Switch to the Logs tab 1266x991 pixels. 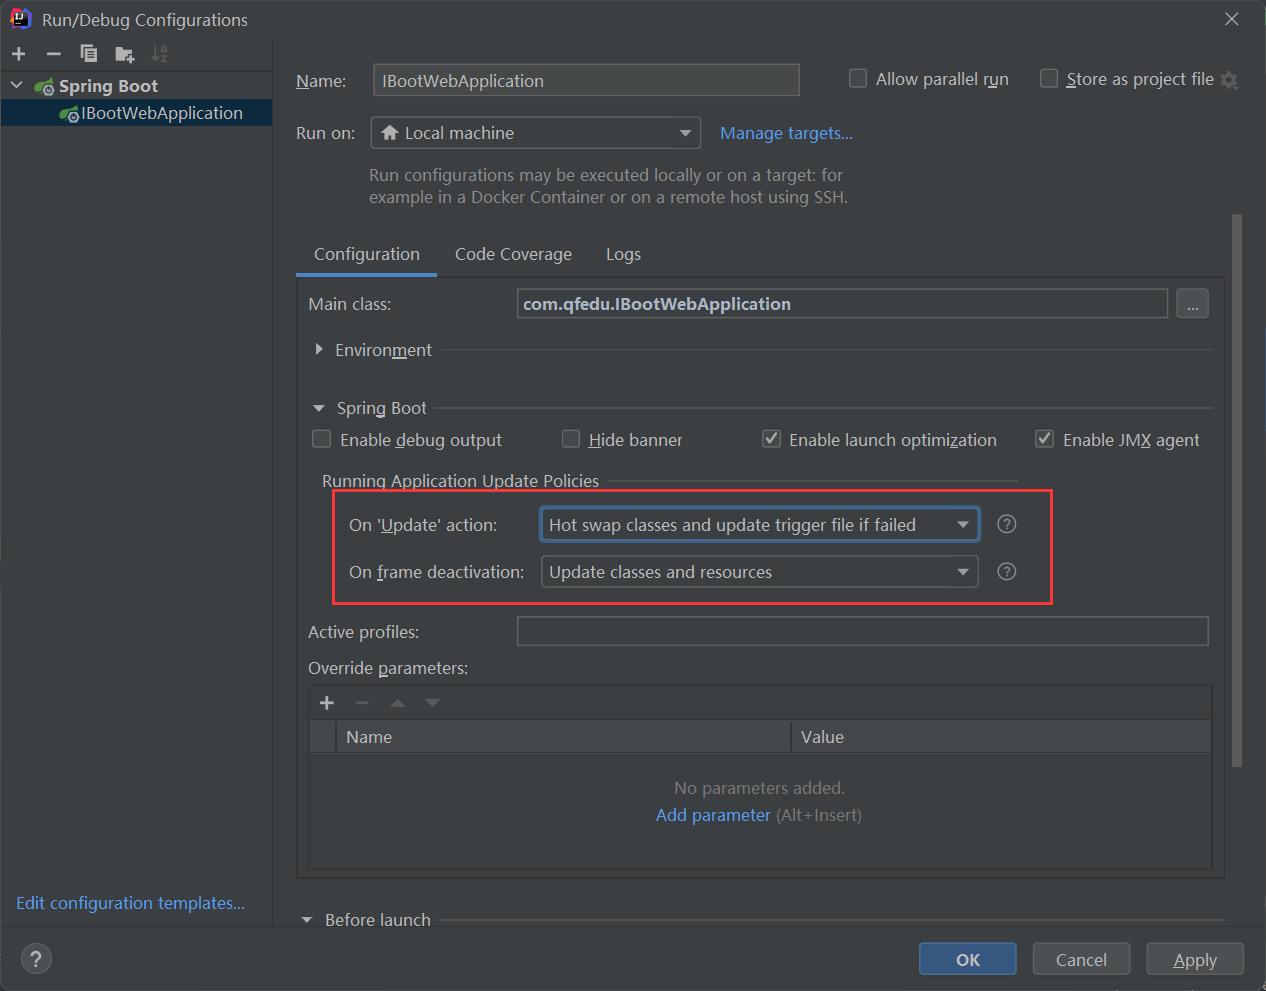pos(623,255)
